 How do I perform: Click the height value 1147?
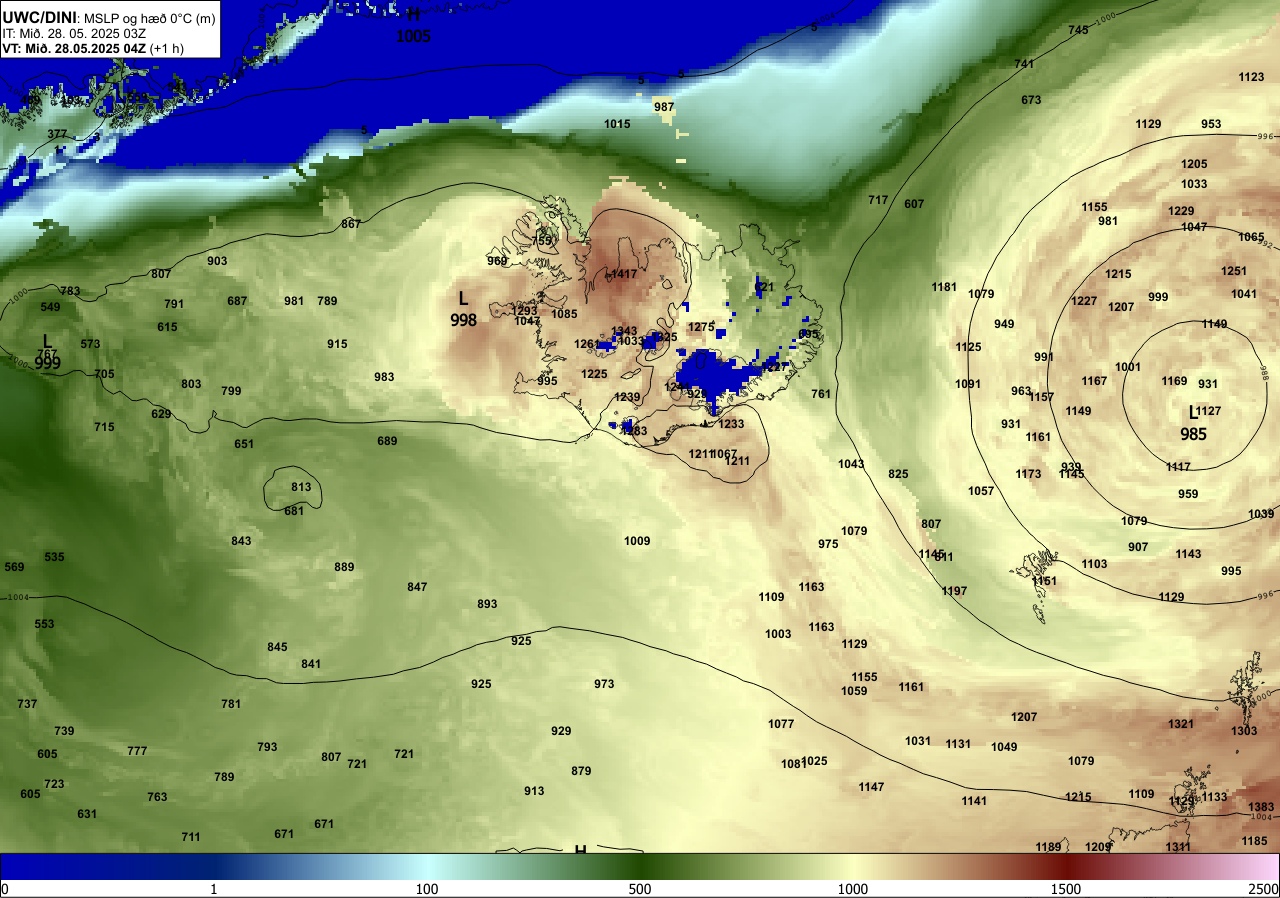pos(871,787)
